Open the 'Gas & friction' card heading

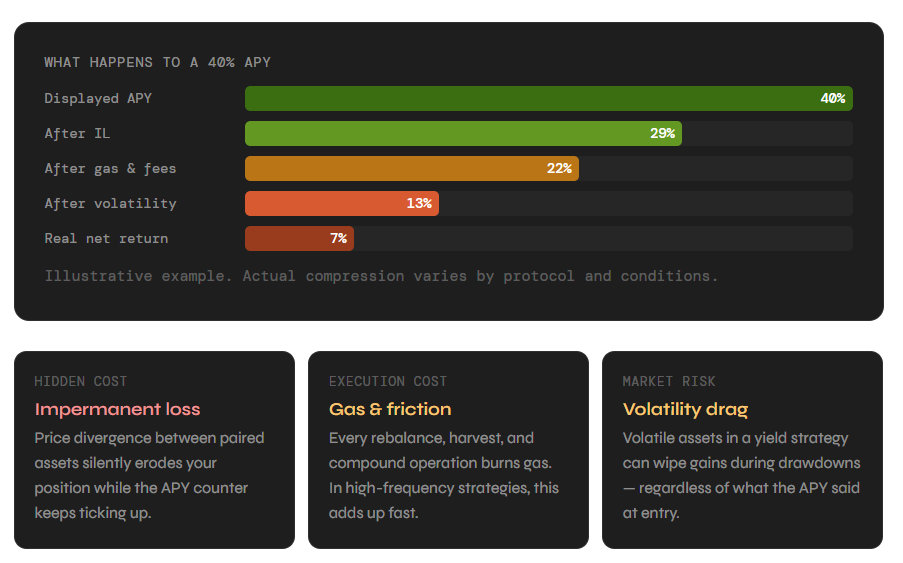pyautogui.click(x=390, y=409)
